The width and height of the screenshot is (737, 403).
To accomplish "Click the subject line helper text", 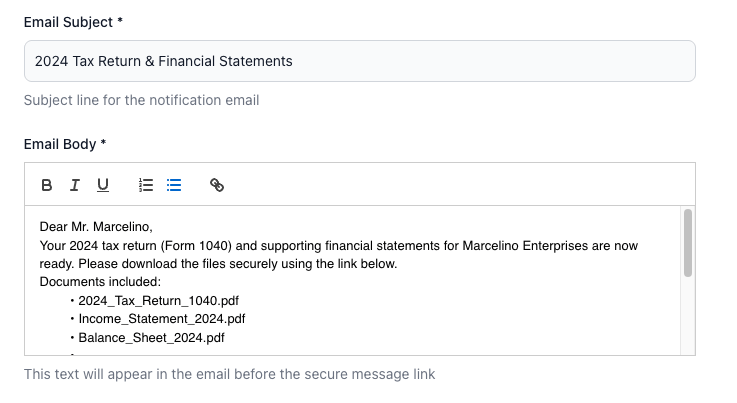I will click(x=141, y=100).
